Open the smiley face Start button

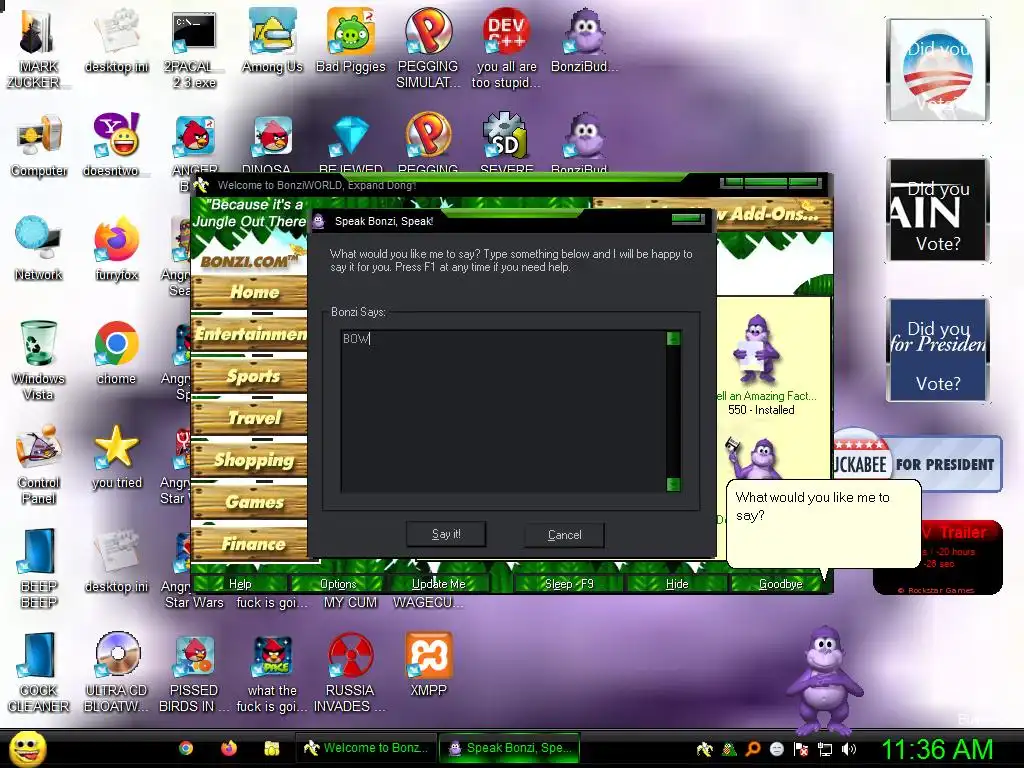tap(28, 748)
